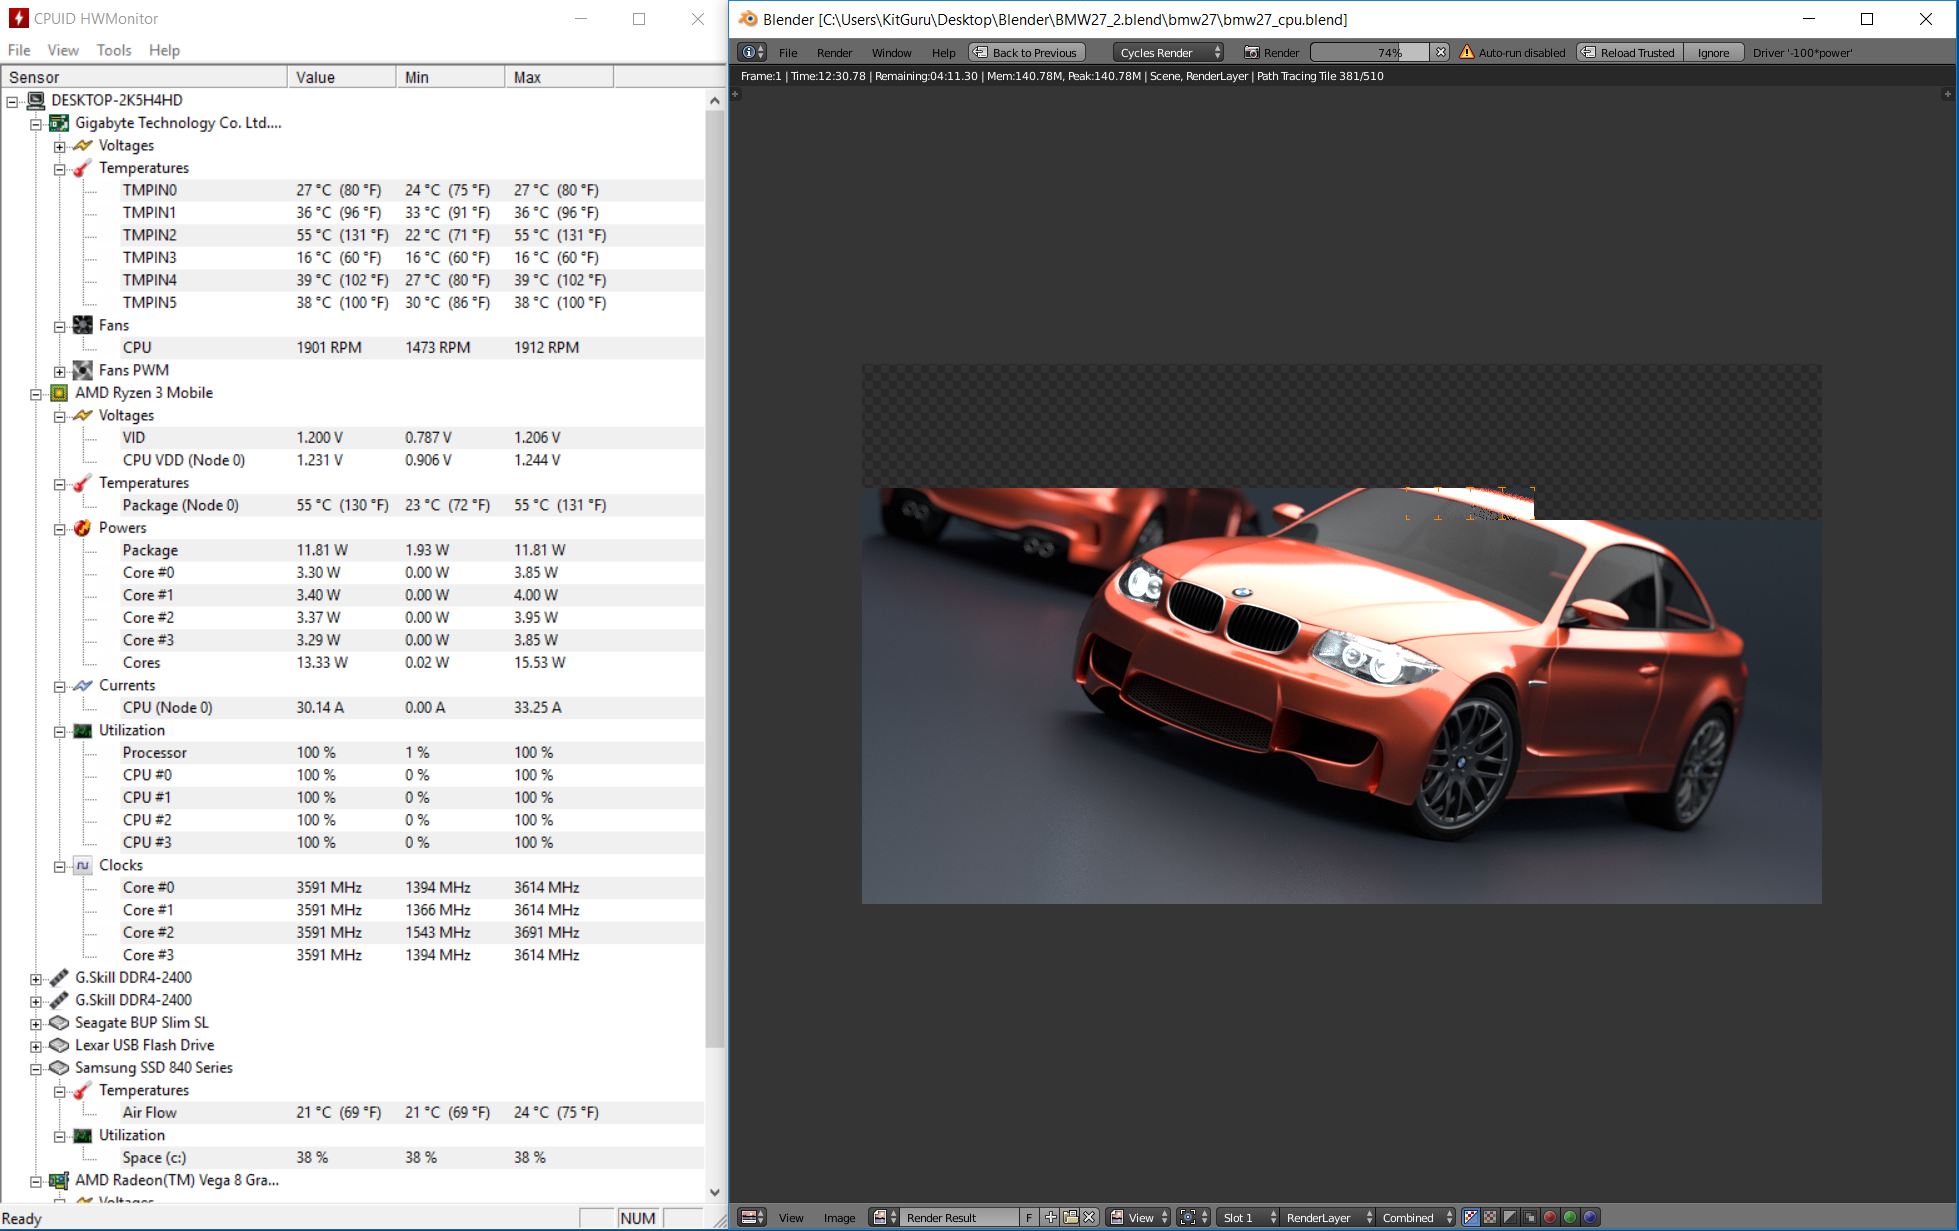Open Blender's Window menu

[x=890, y=52]
